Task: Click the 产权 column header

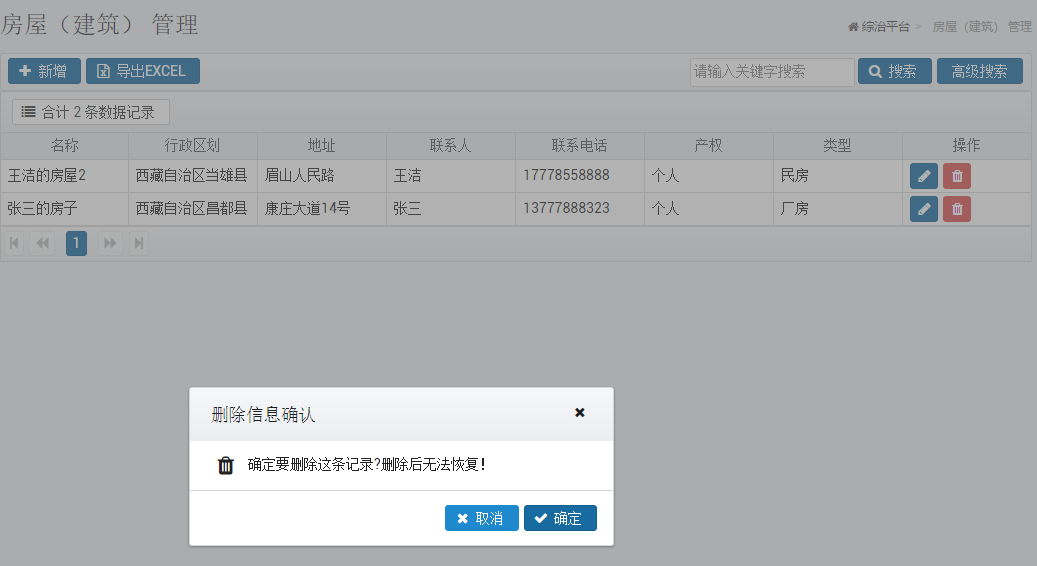Action: 708,145
